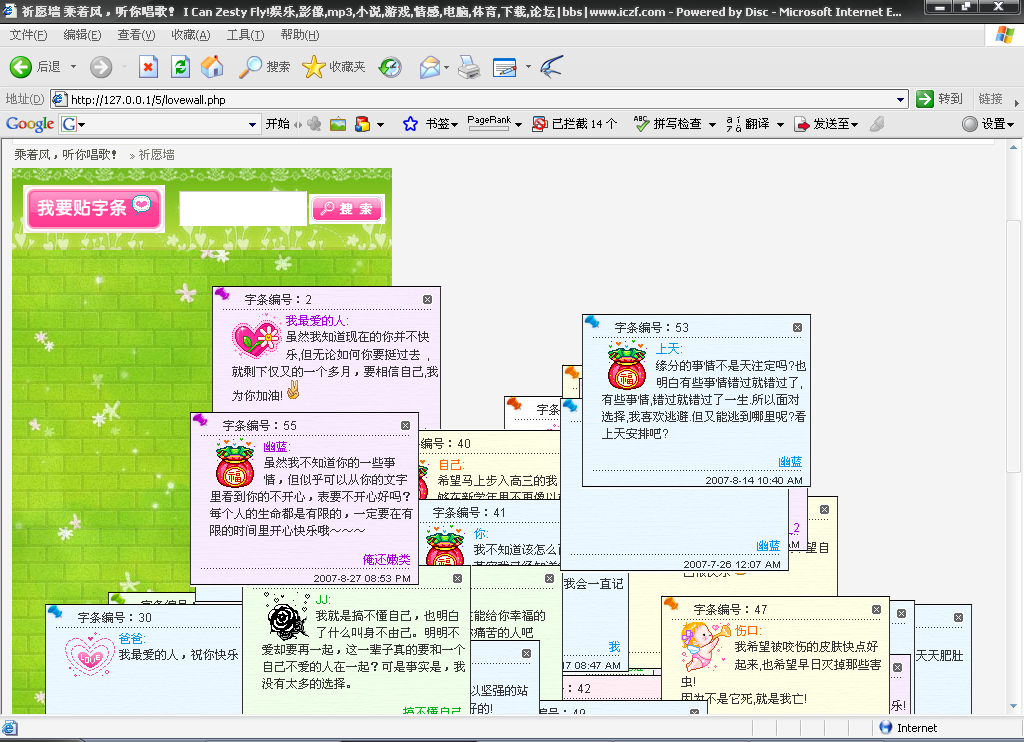Open PageRank dropdown
1024x742 pixels.
tap(519, 124)
